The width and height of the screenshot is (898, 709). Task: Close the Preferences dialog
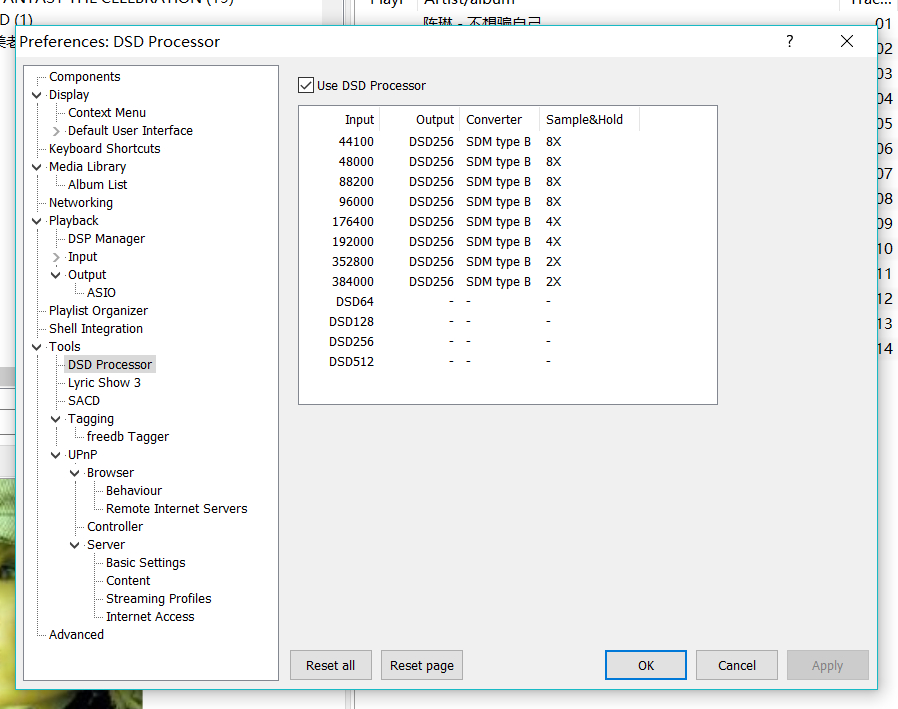pyautogui.click(x=846, y=41)
